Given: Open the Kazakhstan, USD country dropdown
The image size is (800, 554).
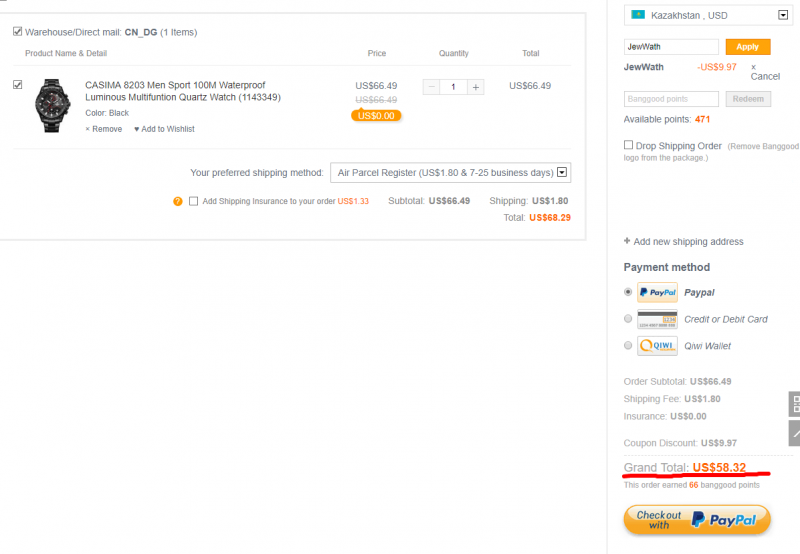Looking at the screenshot, I should point(708,15).
